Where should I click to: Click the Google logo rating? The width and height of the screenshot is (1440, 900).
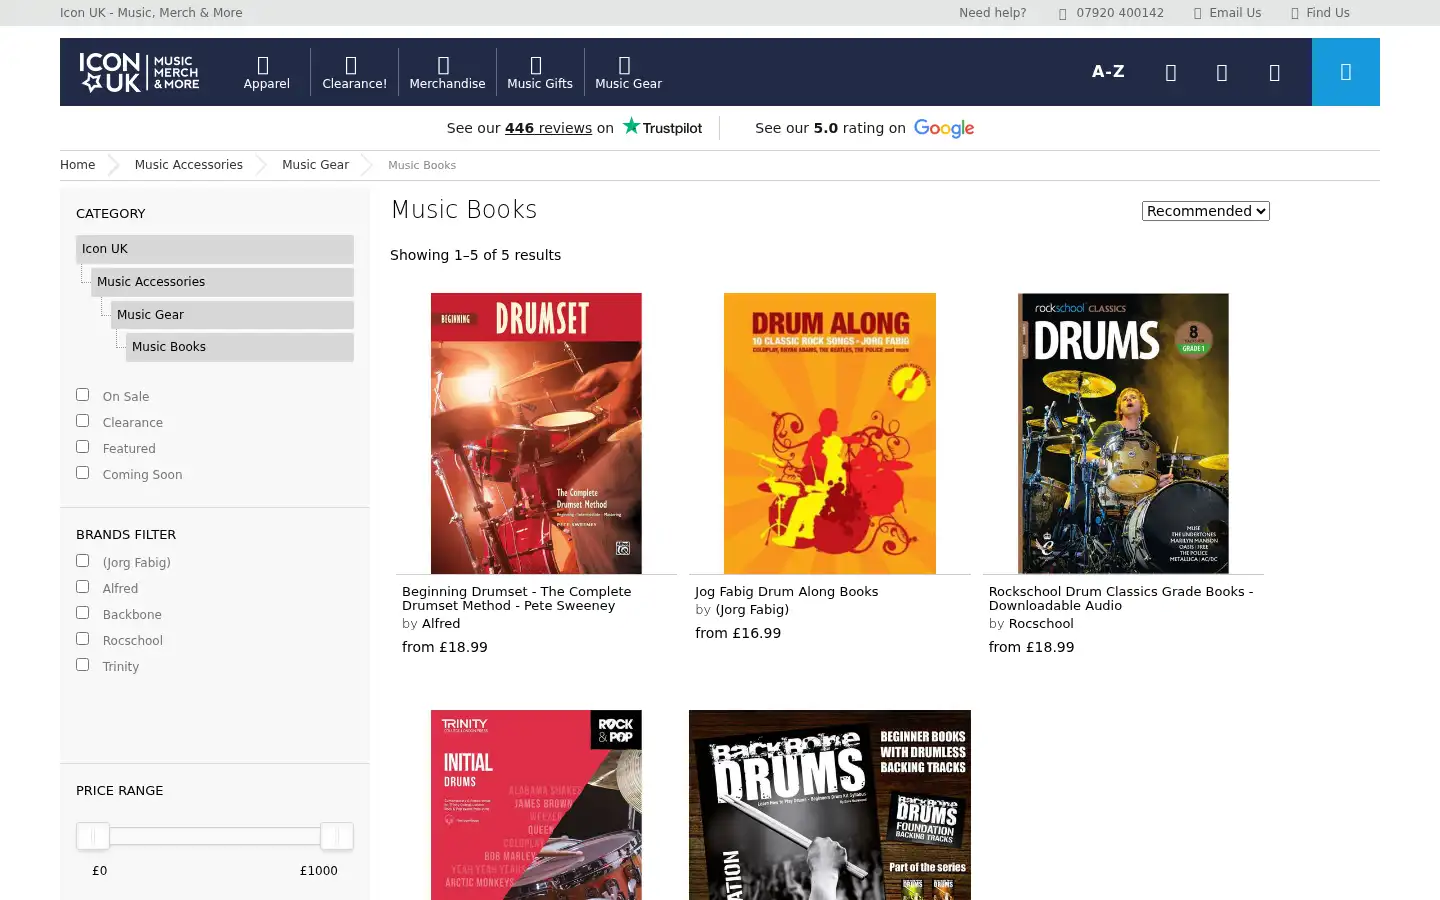point(944,128)
